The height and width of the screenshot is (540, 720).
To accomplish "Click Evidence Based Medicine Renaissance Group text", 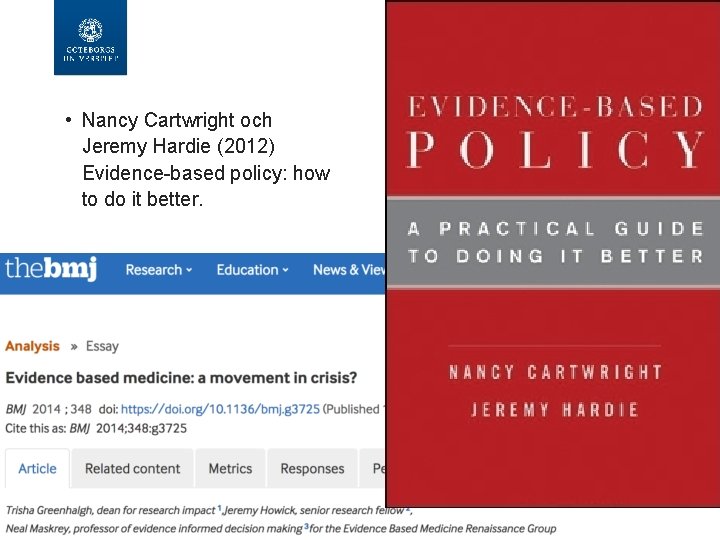I will [x=450, y=529].
